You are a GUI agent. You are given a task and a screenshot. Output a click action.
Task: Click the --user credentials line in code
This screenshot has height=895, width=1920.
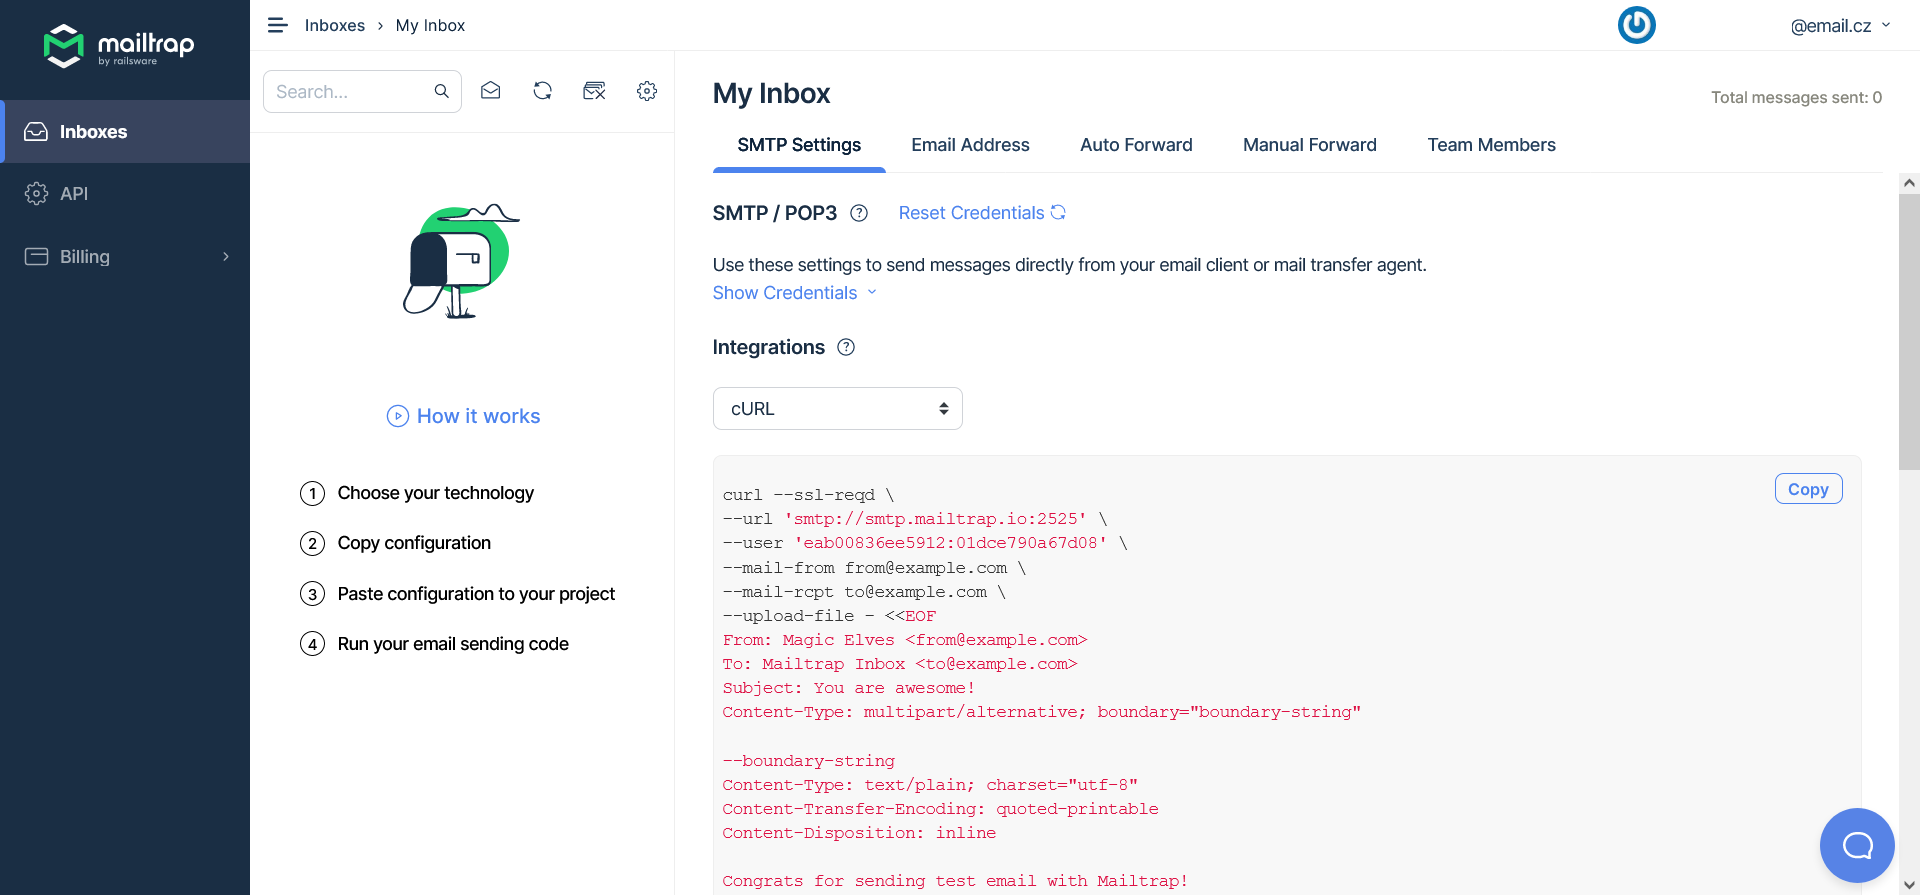coord(925,543)
